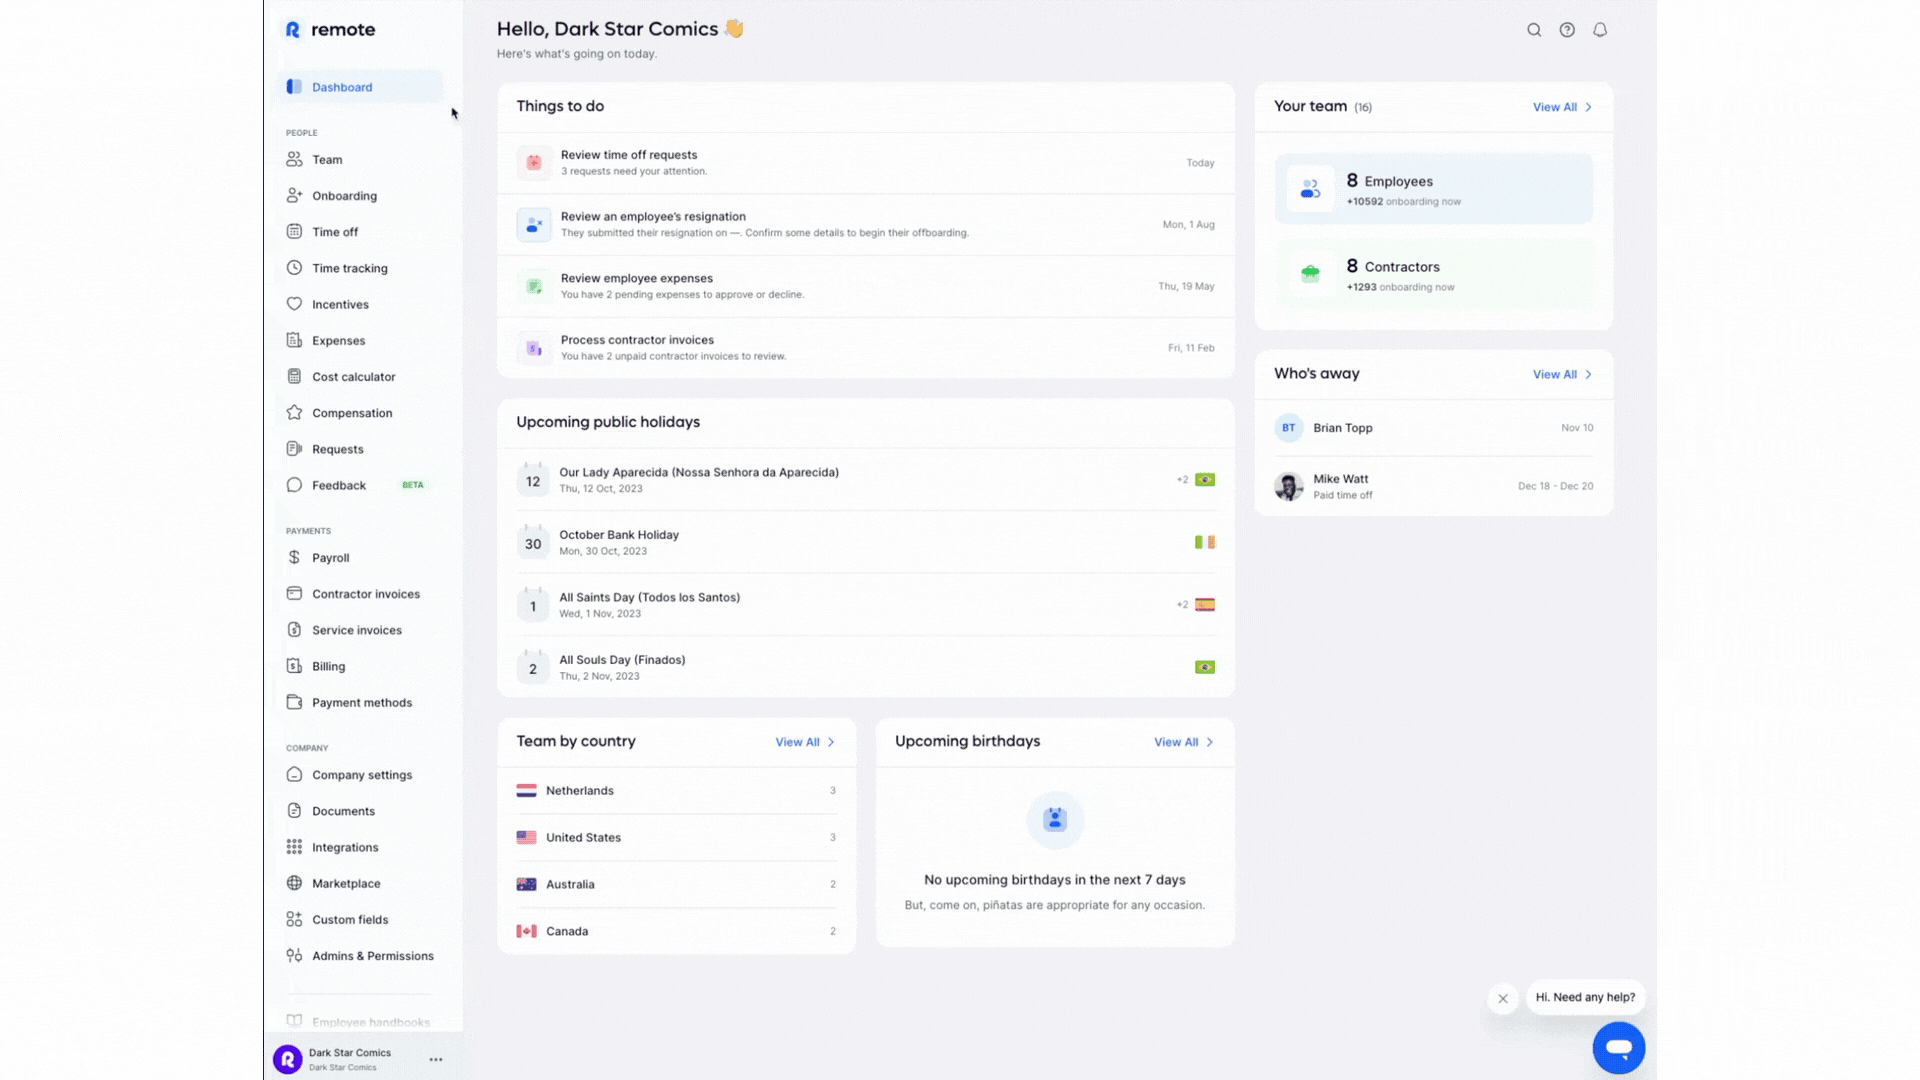Select the All Souls Day holiday row
This screenshot has height=1080, width=1920.
point(866,667)
